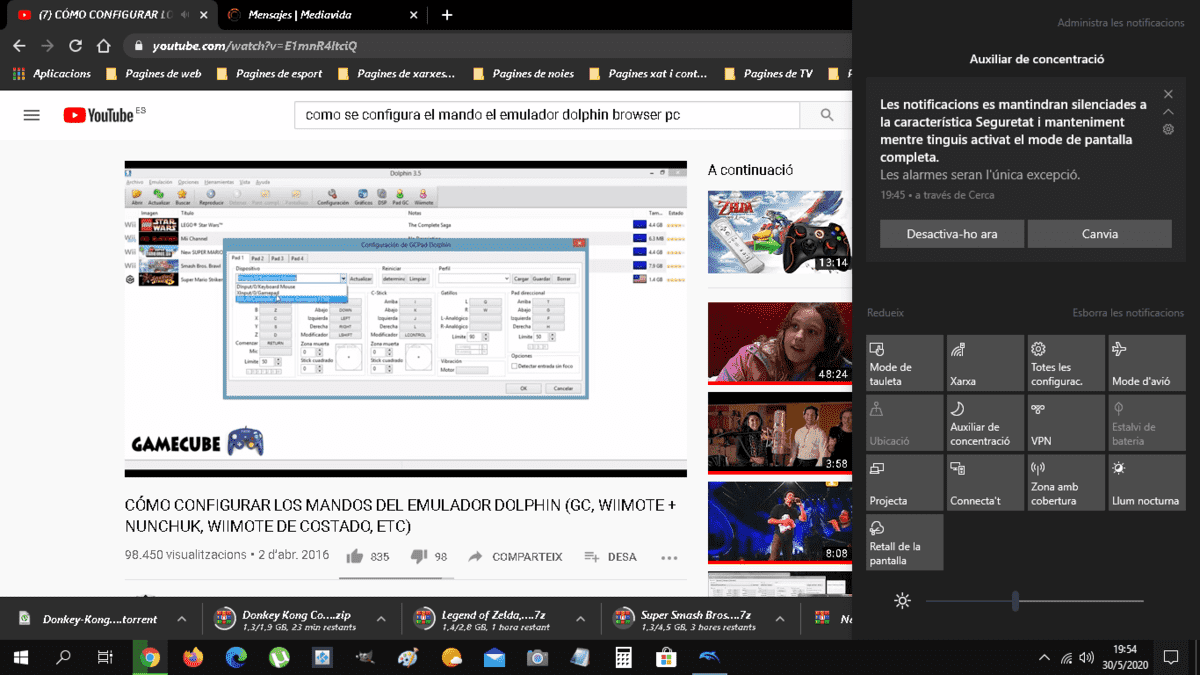Click Redueix to collapse quick actions

coord(886,313)
